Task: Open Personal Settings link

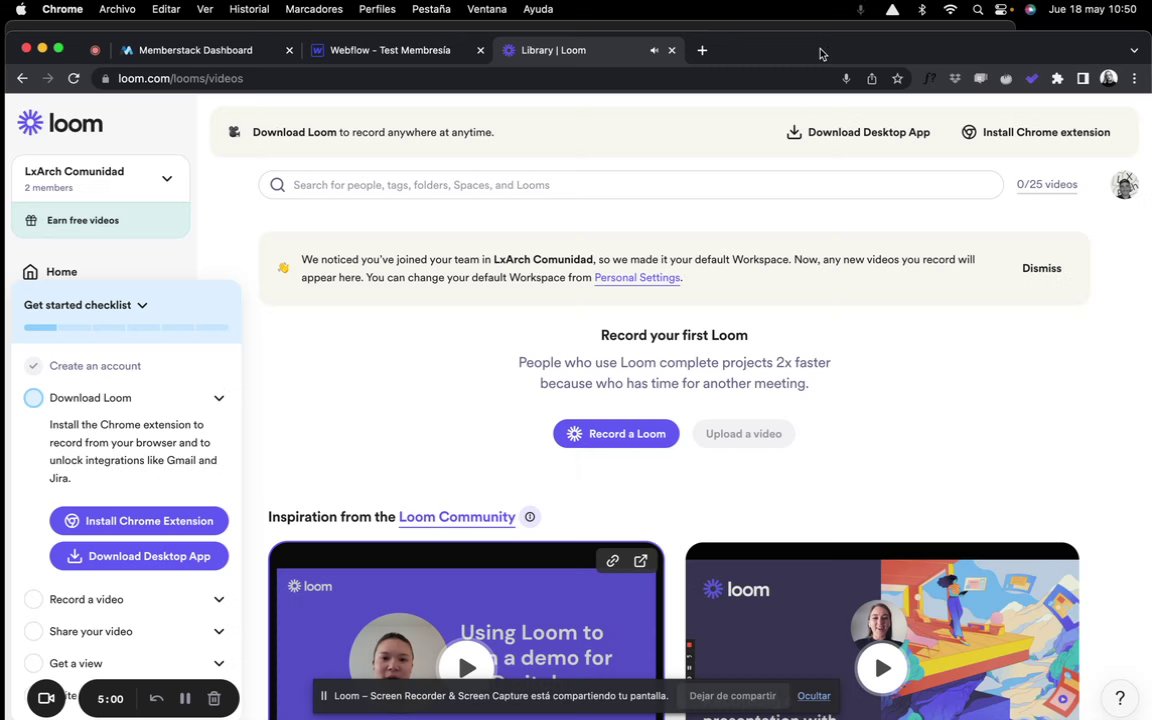Action: click(637, 278)
